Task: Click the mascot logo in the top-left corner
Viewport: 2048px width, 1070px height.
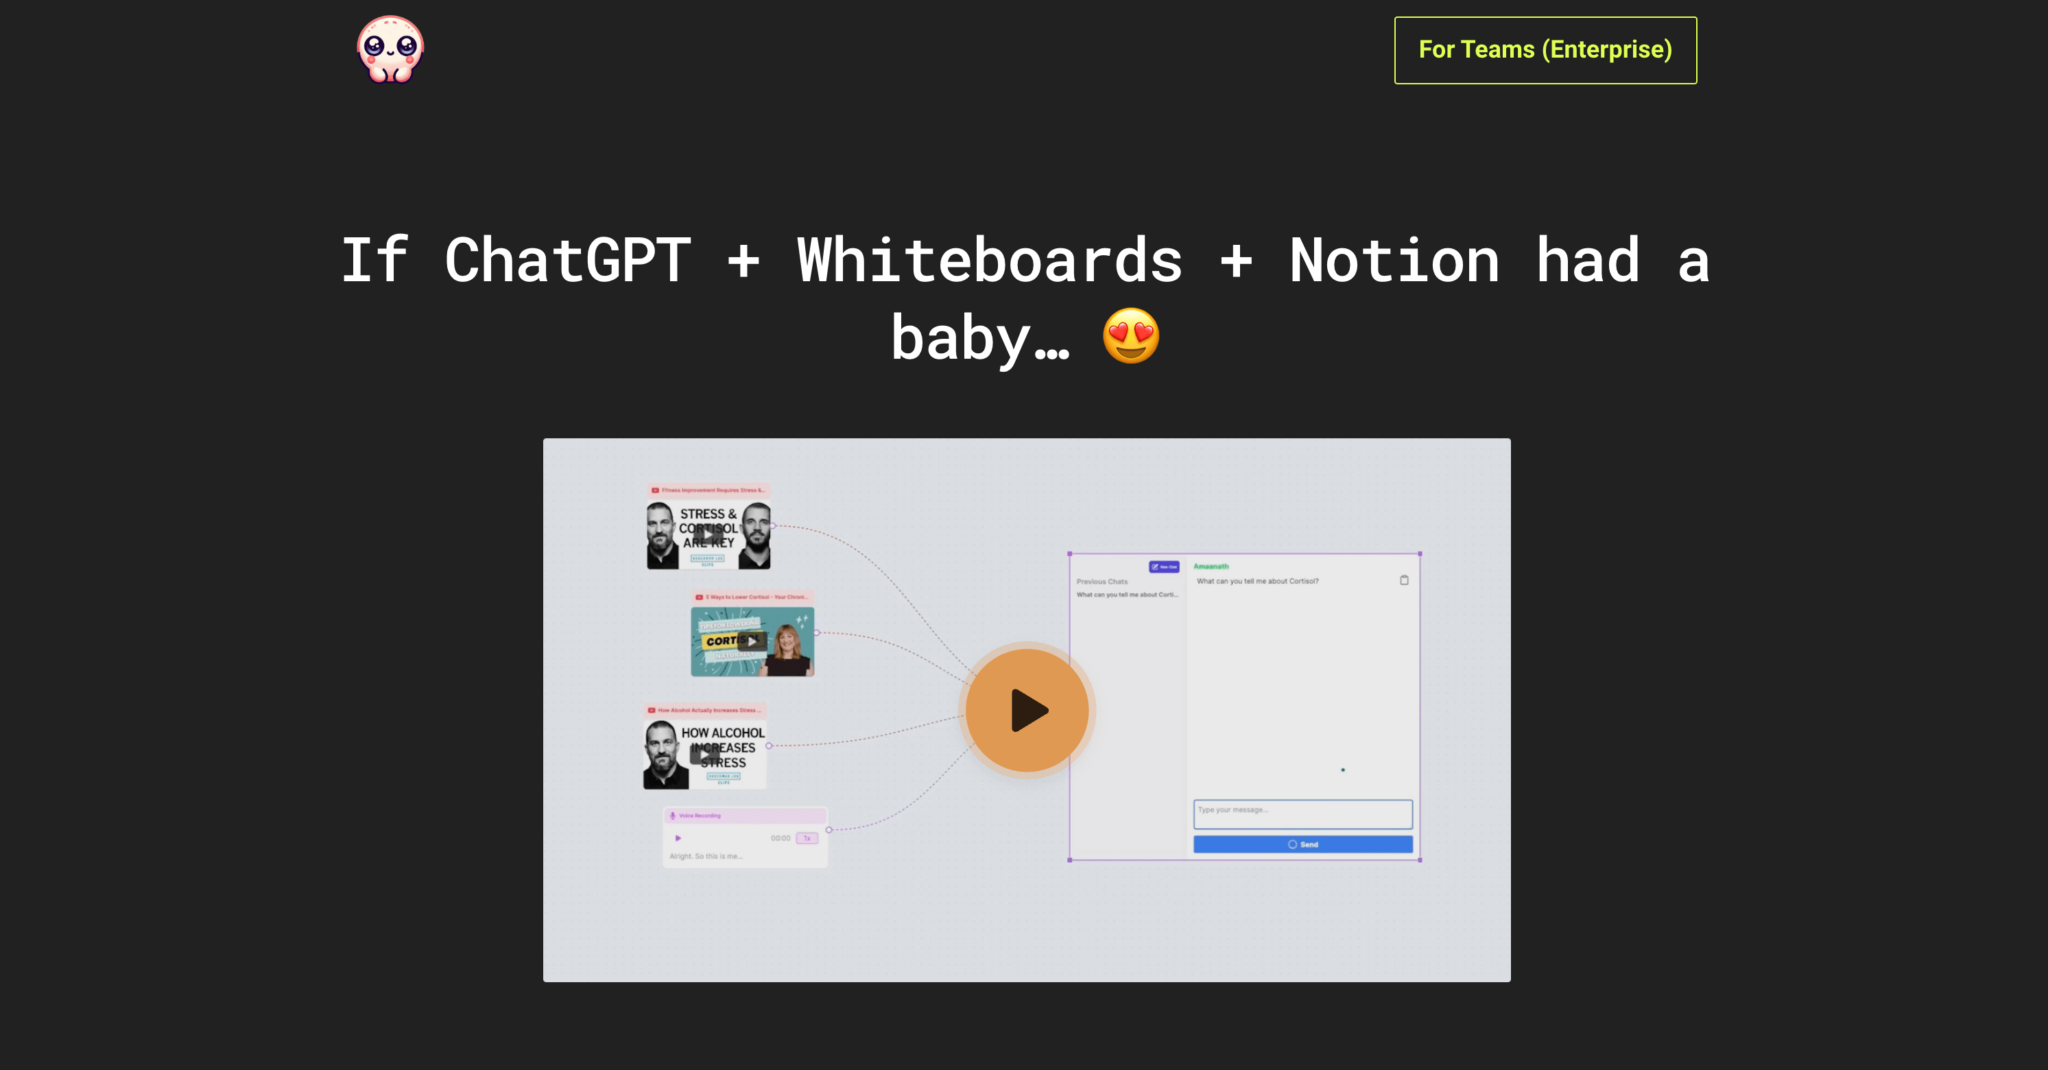Action: pyautogui.click(x=390, y=48)
